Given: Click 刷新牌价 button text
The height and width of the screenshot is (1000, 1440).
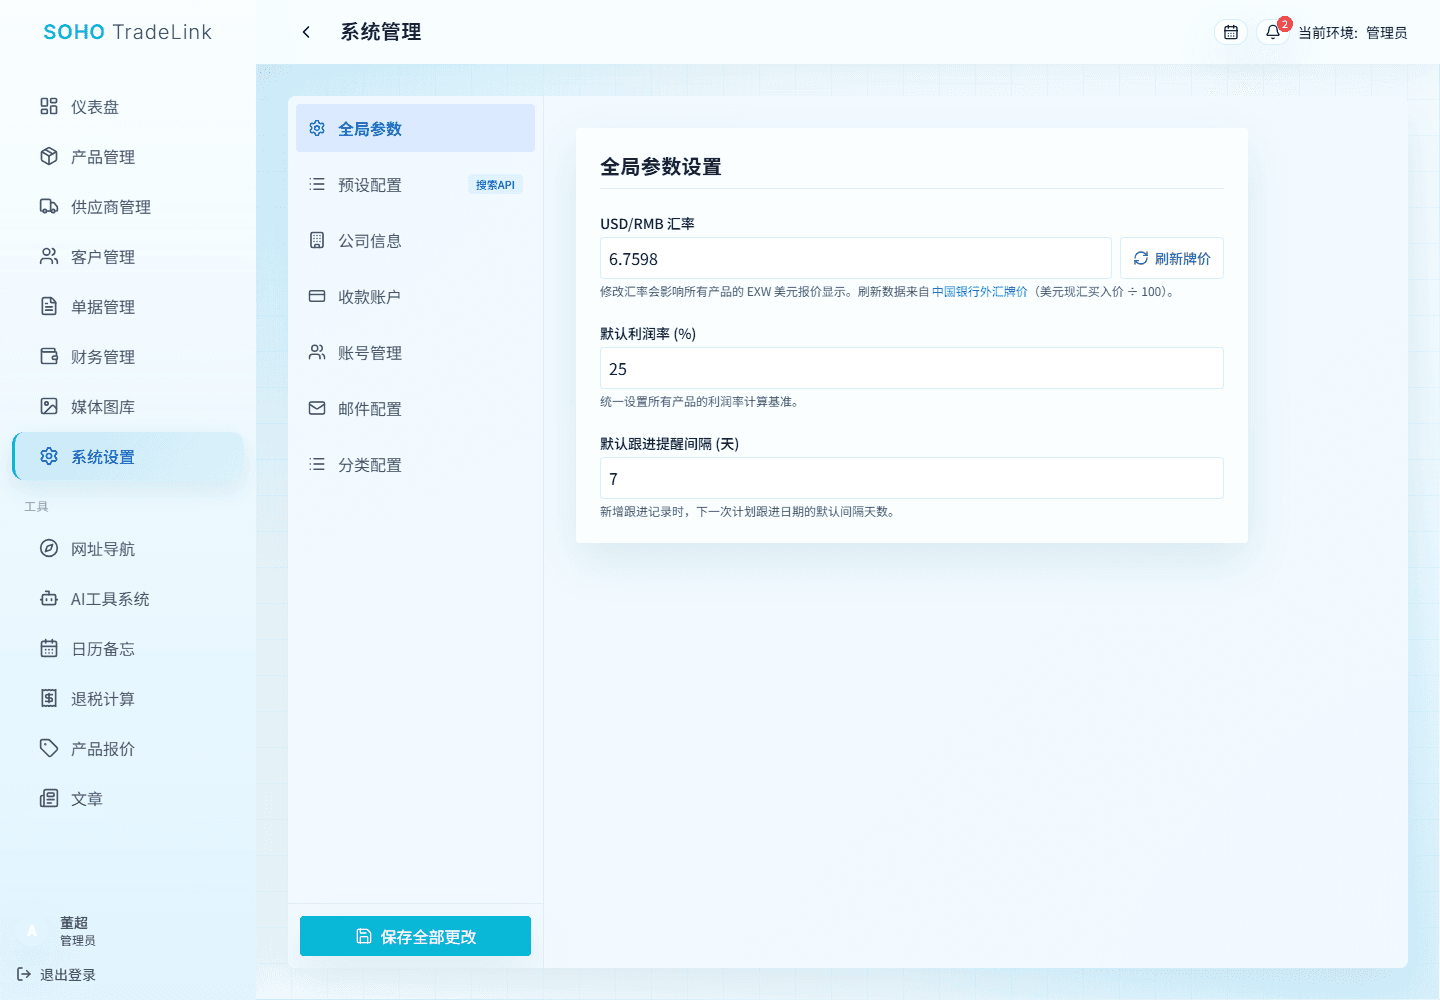Looking at the screenshot, I should point(1183,259).
